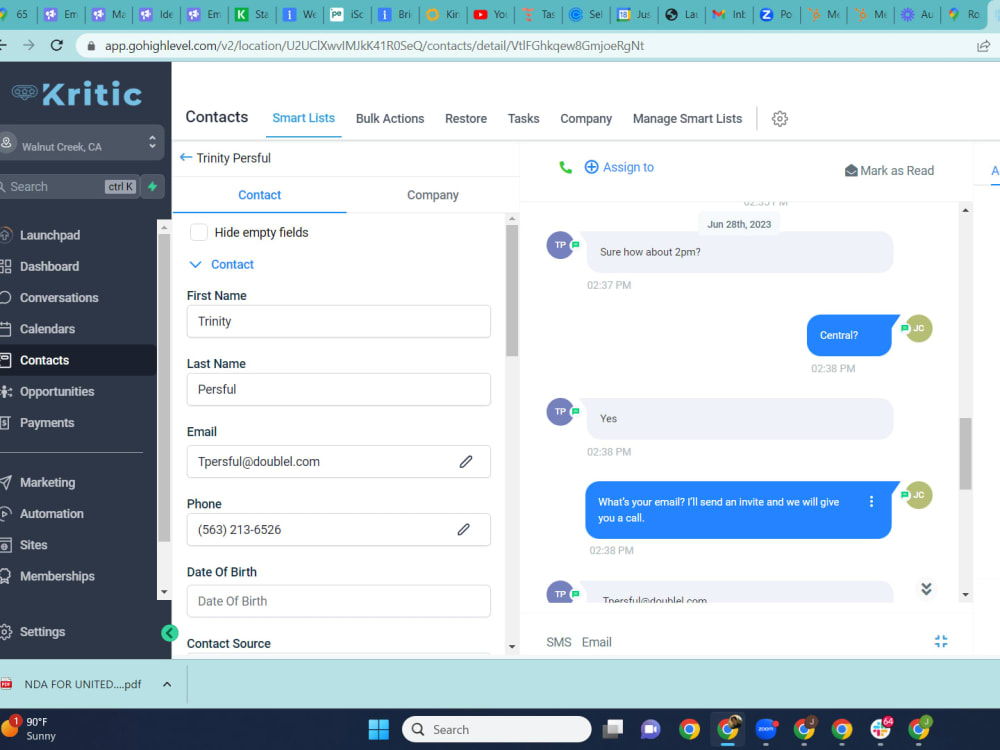Open Launchpad in the sidebar

[x=50, y=235]
